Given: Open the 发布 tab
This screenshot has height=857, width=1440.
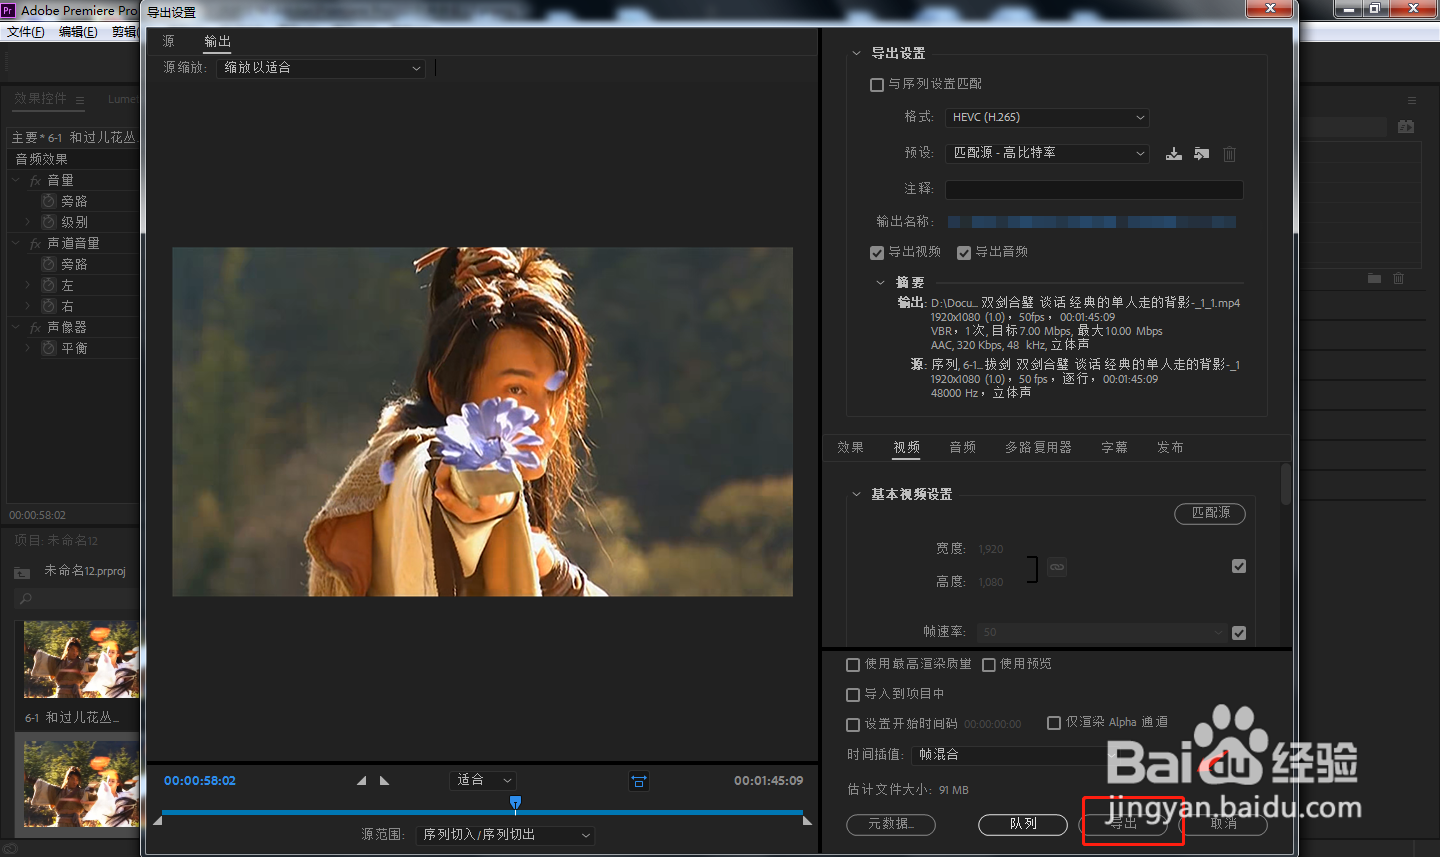Looking at the screenshot, I should pos(1170,448).
